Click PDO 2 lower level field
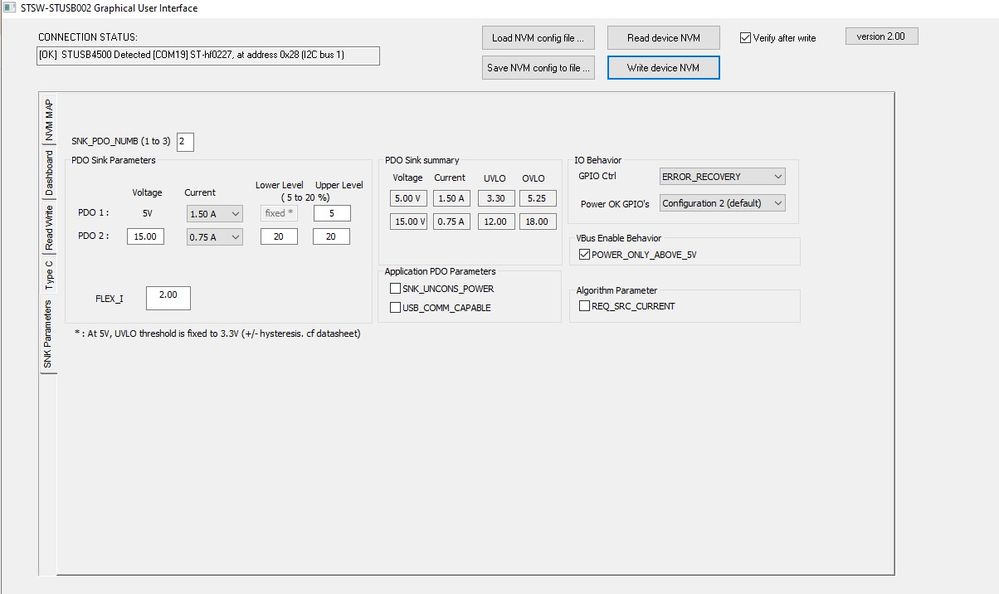 [278, 236]
